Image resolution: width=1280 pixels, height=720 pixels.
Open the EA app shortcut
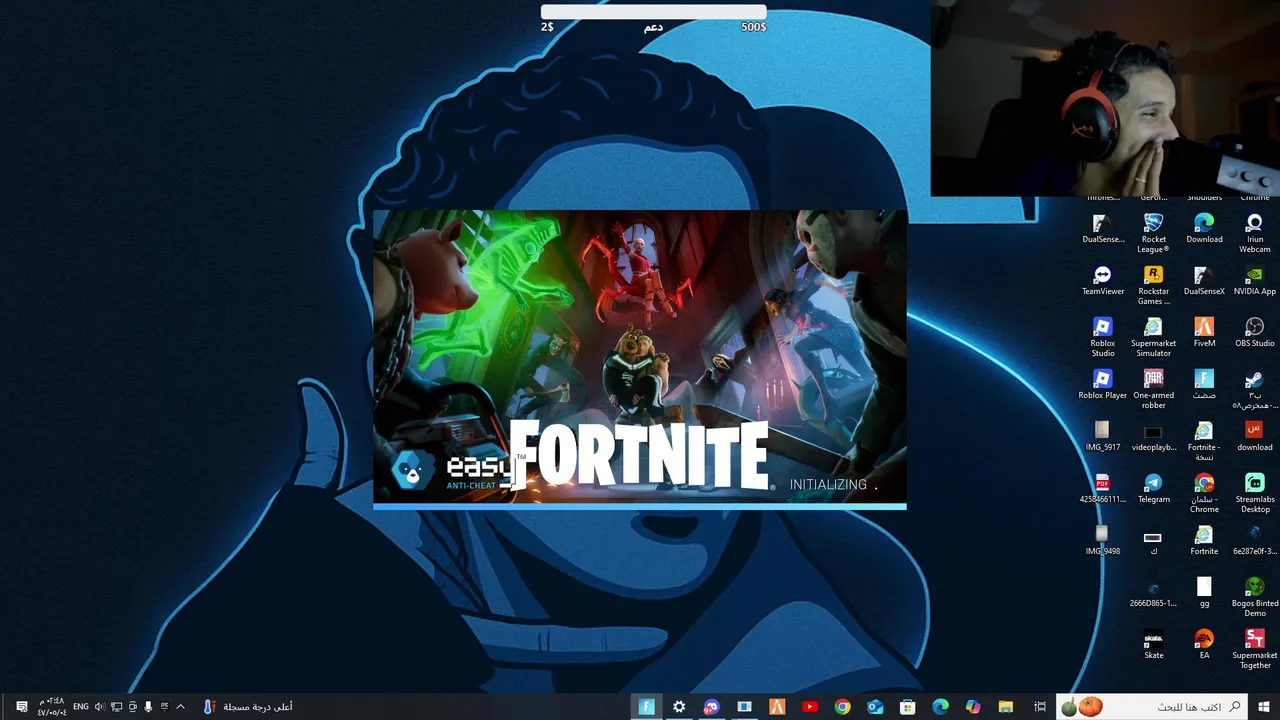coord(1204,645)
